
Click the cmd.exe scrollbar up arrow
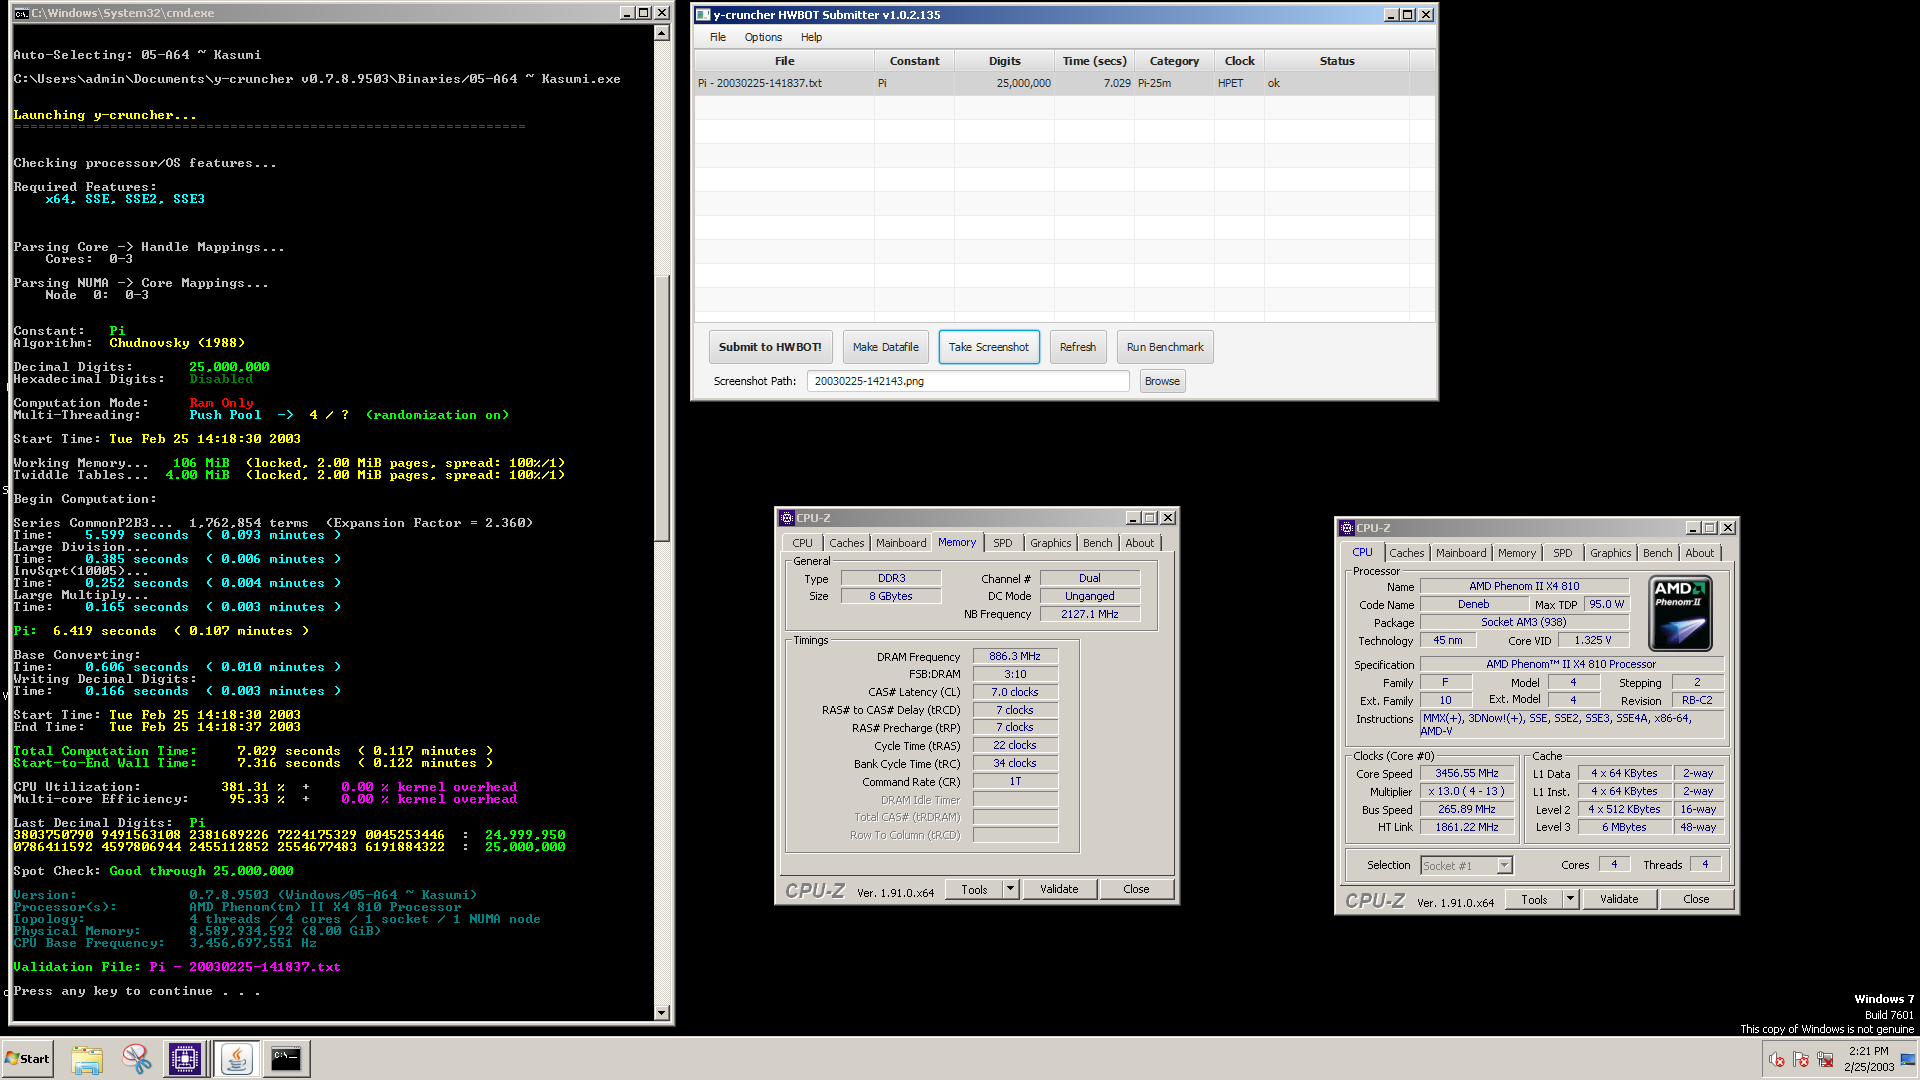click(x=661, y=33)
